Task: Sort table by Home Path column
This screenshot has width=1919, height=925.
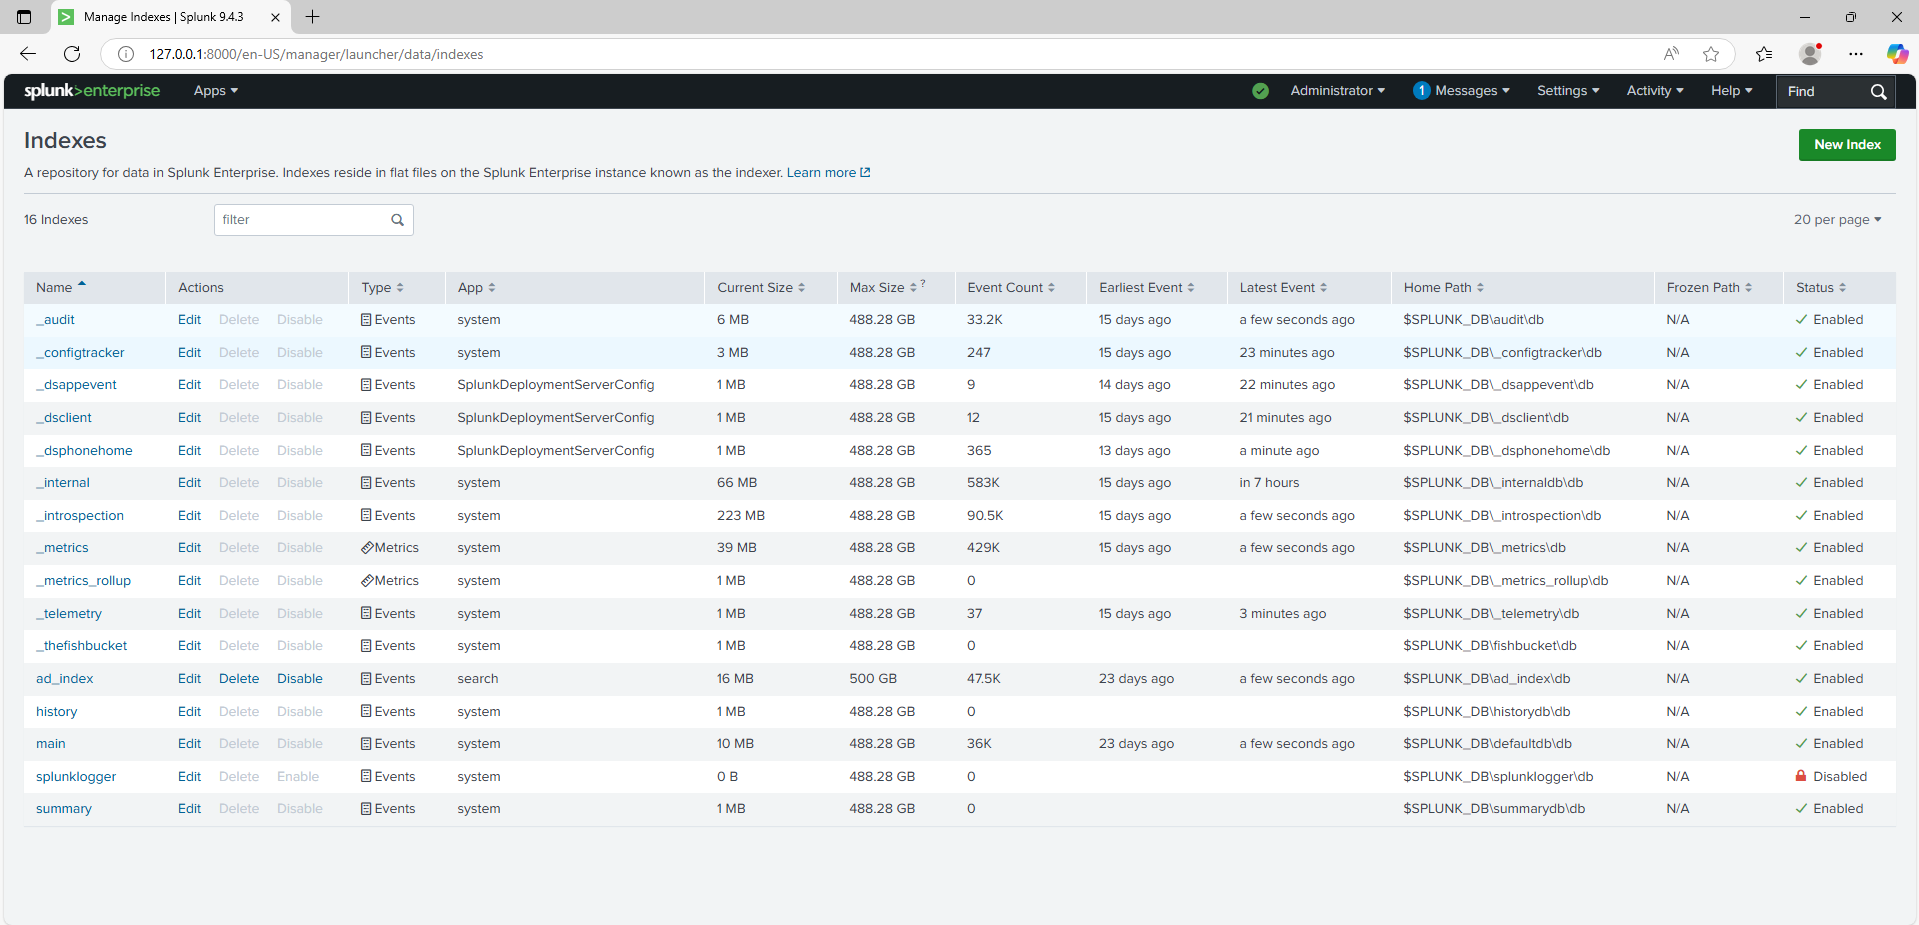Action: [x=1443, y=288]
